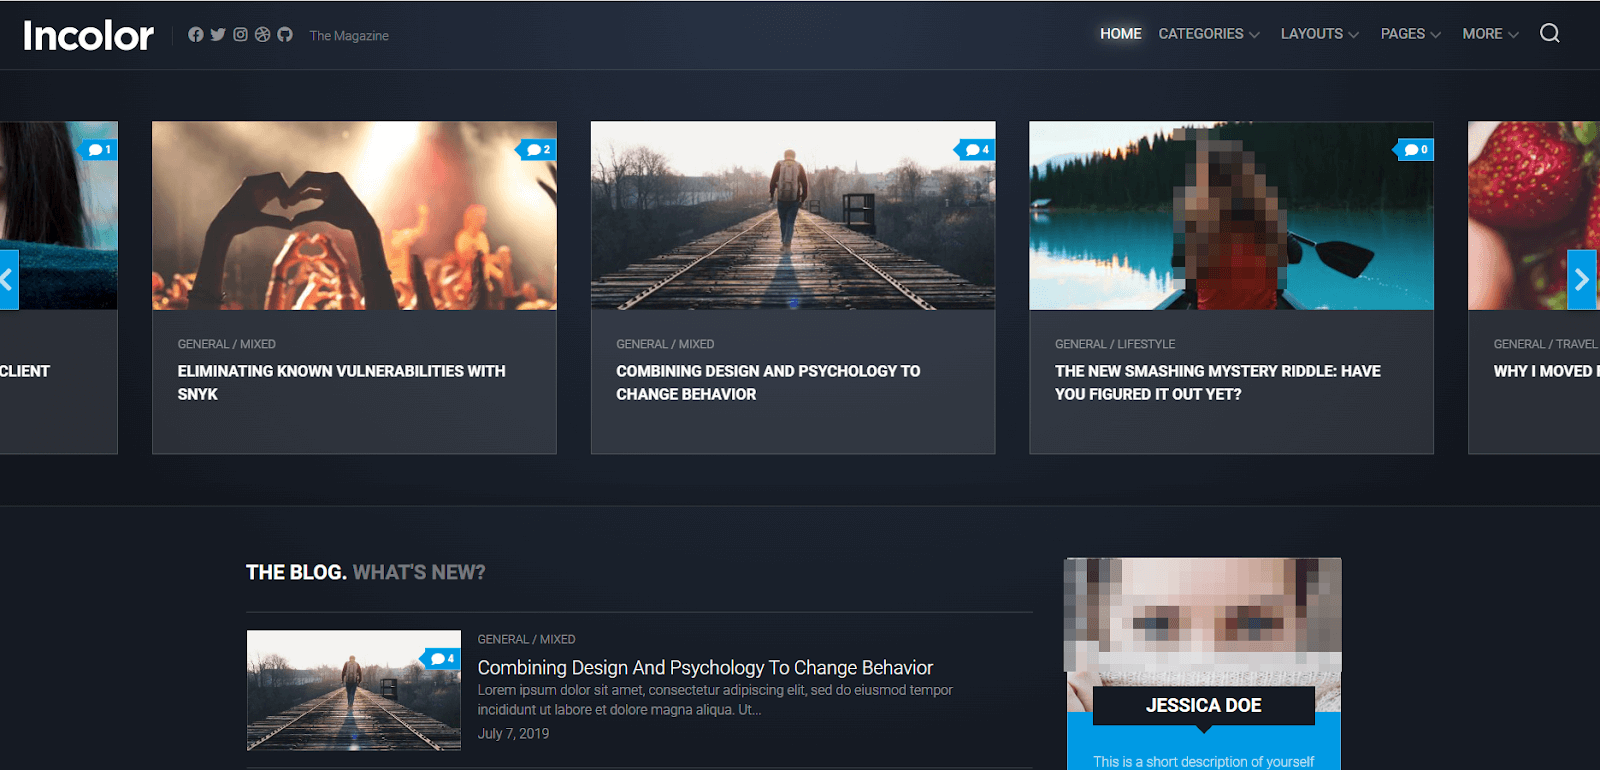Viewport: 1600px width, 770px height.
Task: Open the GitHub social link
Action: tap(285, 35)
